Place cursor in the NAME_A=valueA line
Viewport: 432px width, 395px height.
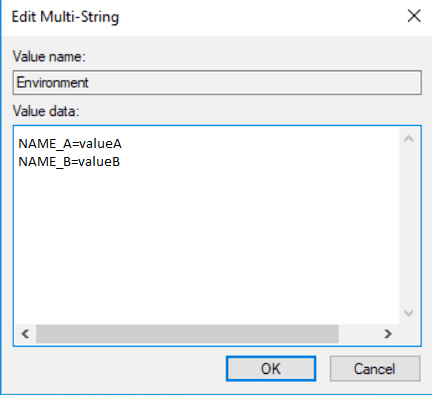pyautogui.click(x=70, y=144)
